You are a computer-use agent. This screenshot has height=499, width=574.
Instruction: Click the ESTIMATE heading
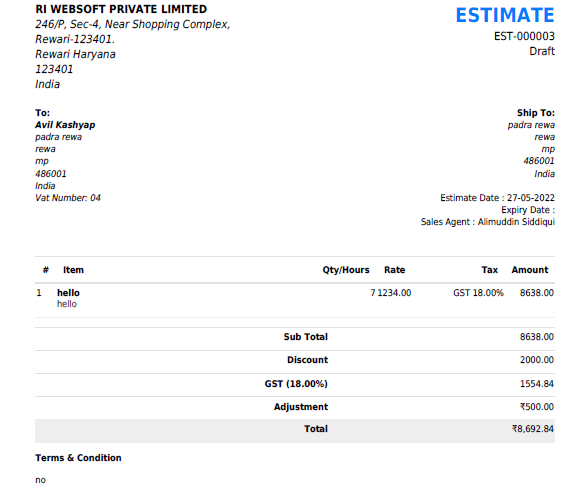tap(505, 15)
